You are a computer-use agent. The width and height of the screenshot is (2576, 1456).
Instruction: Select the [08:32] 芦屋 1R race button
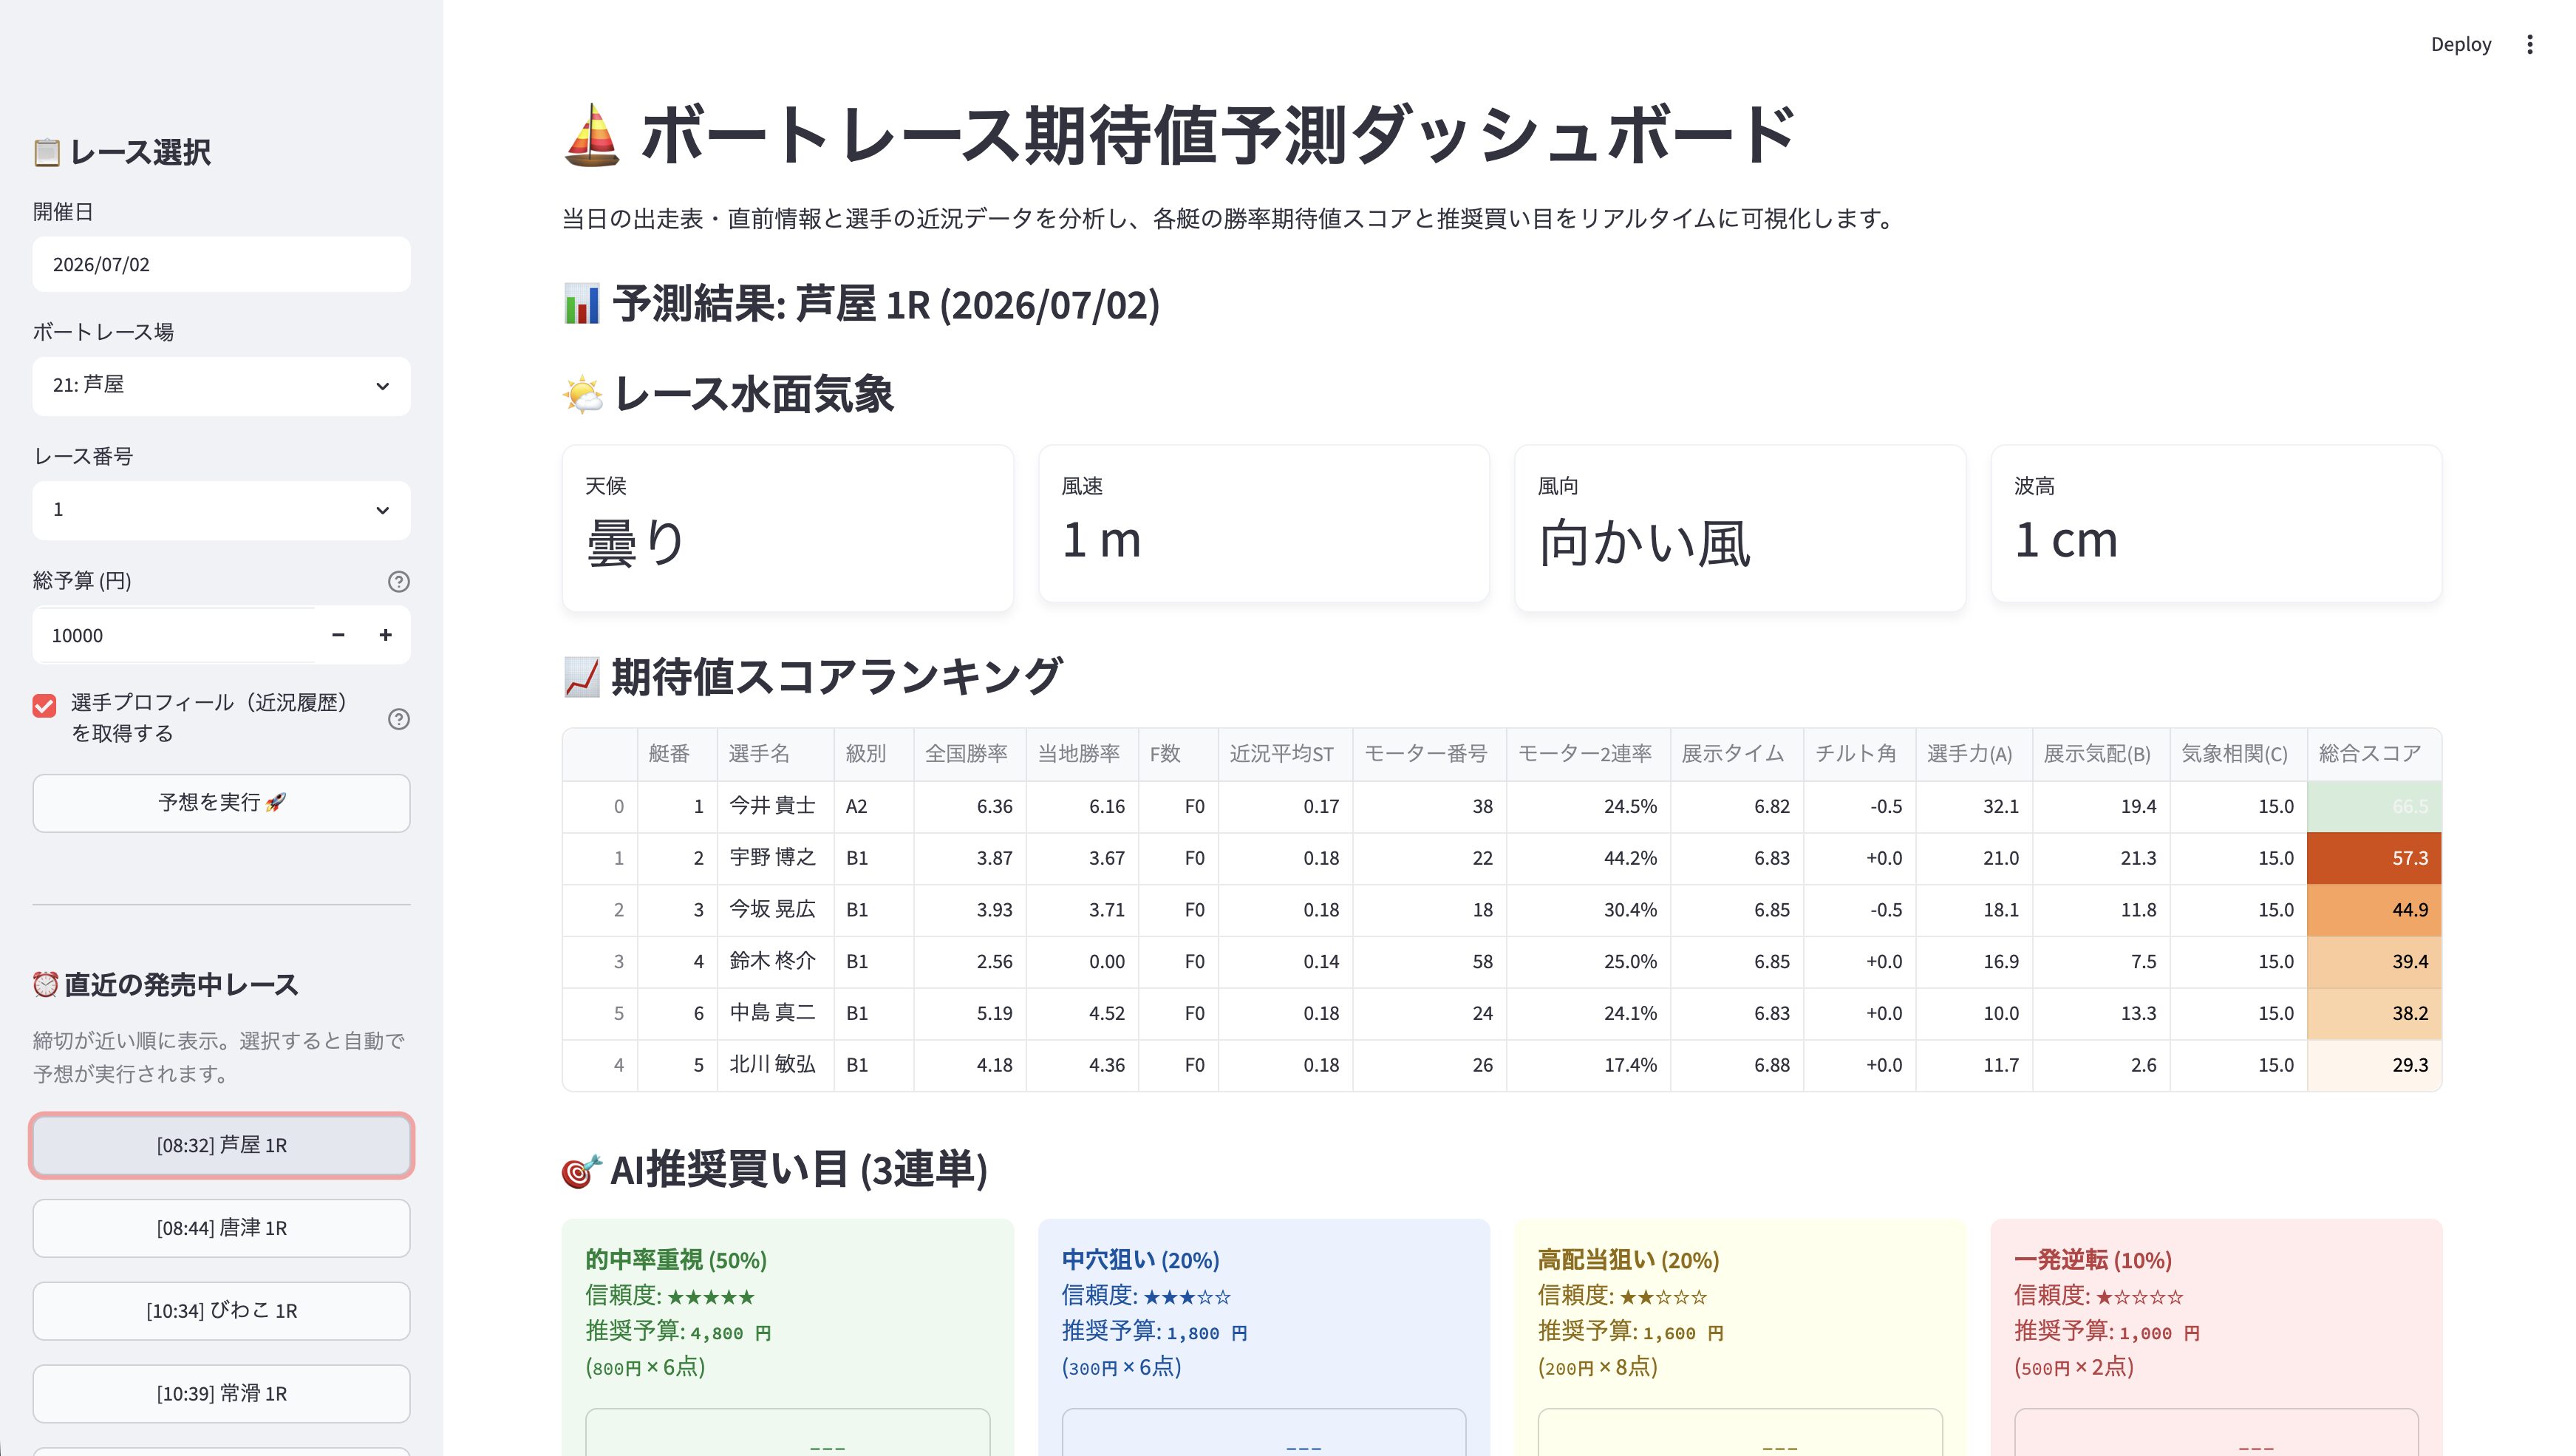[221, 1145]
